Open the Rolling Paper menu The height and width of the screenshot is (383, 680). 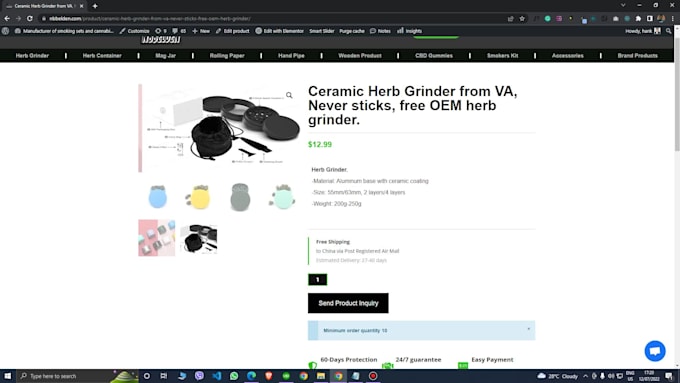pyautogui.click(x=227, y=56)
